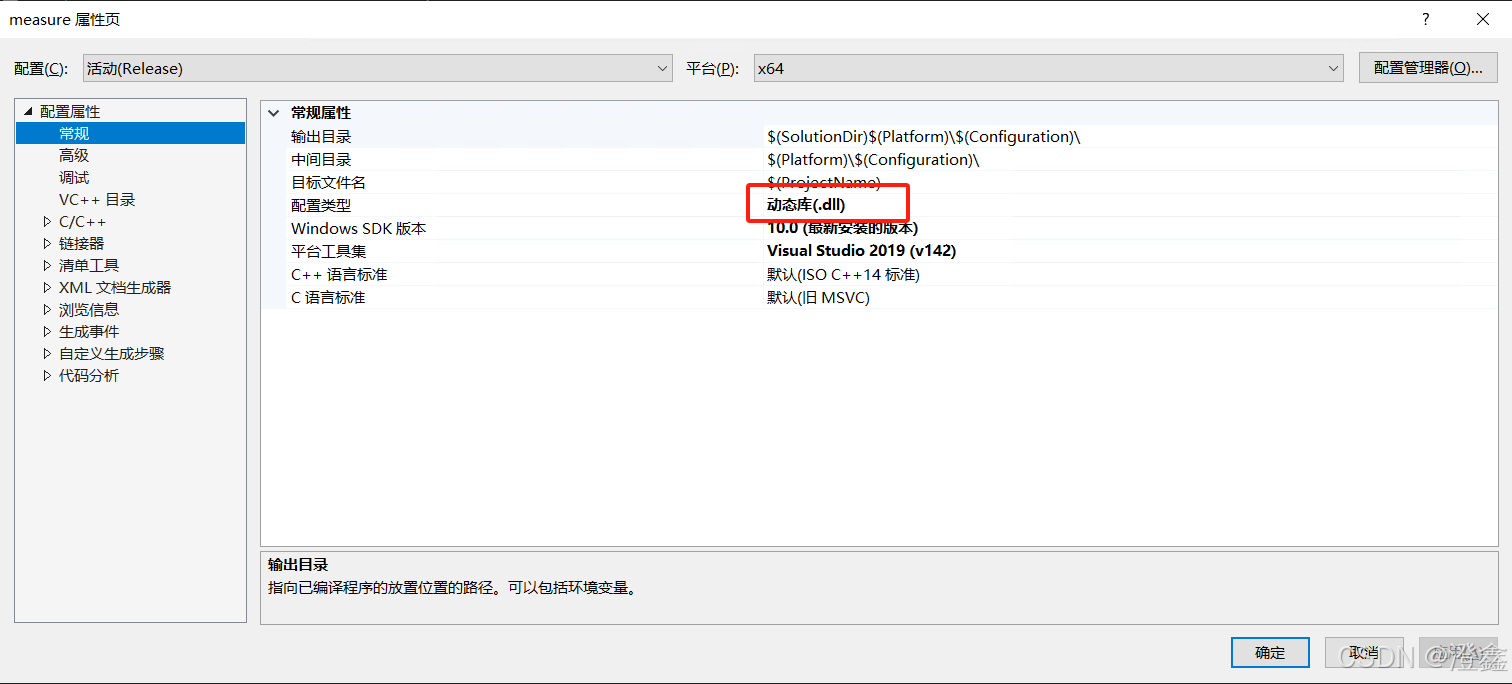Select the Windows SDK 版本 property row
Image resolution: width=1512 pixels, height=684 pixels.
point(880,229)
